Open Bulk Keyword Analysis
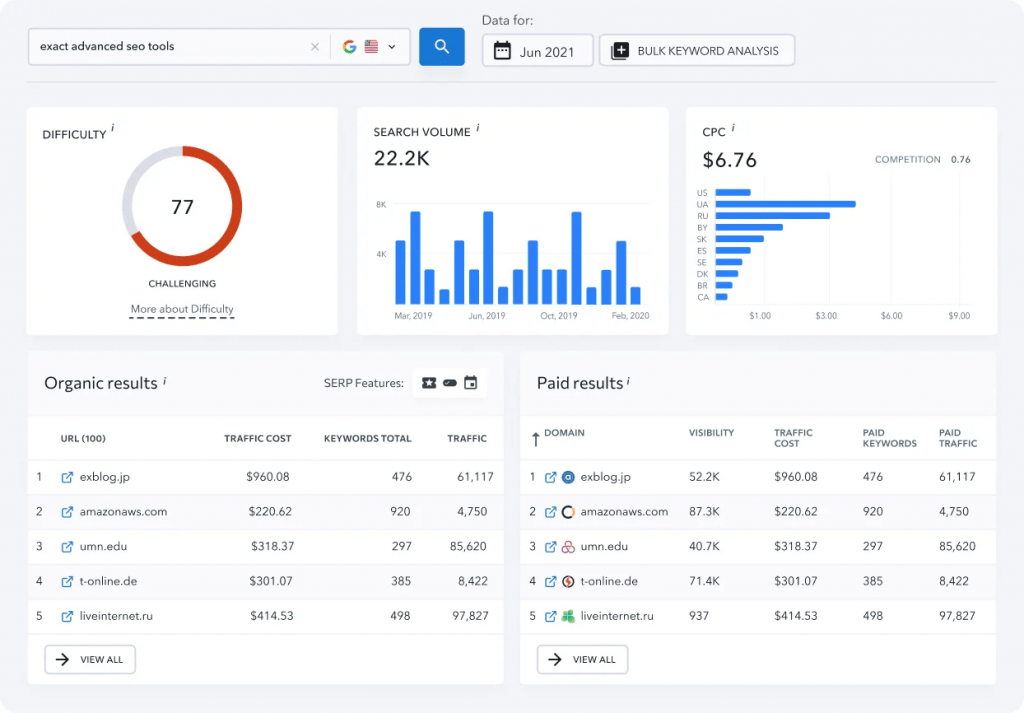This screenshot has height=713, width=1024. (x=696, y=50)
